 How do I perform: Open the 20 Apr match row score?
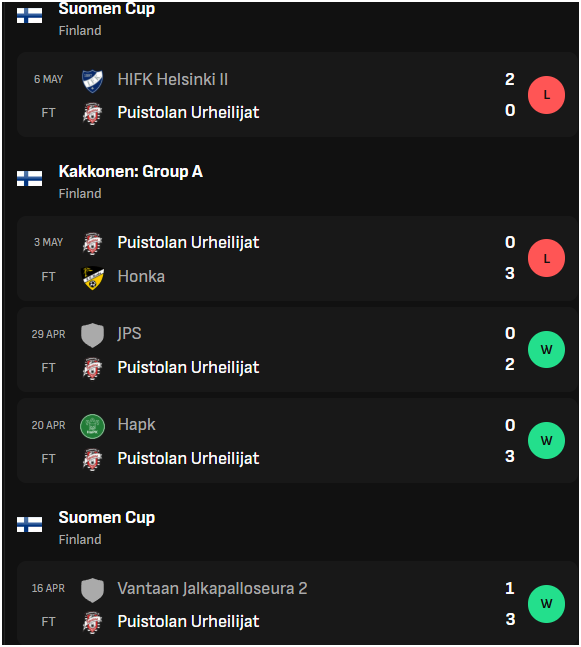[x=510, y=441]
